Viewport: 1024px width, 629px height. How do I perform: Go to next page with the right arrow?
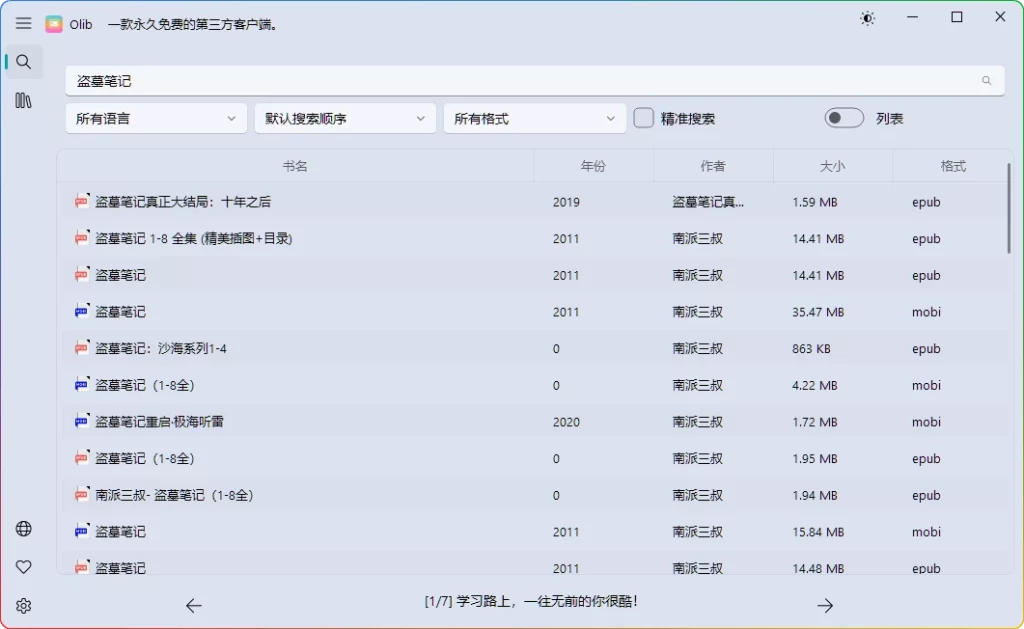click(824, 605)
